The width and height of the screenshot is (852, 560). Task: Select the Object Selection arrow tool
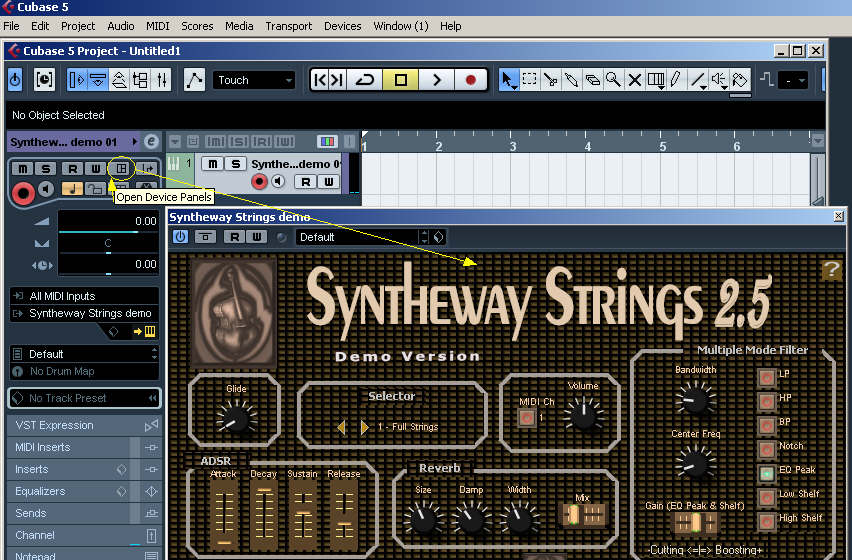click(x=508, y=80)
